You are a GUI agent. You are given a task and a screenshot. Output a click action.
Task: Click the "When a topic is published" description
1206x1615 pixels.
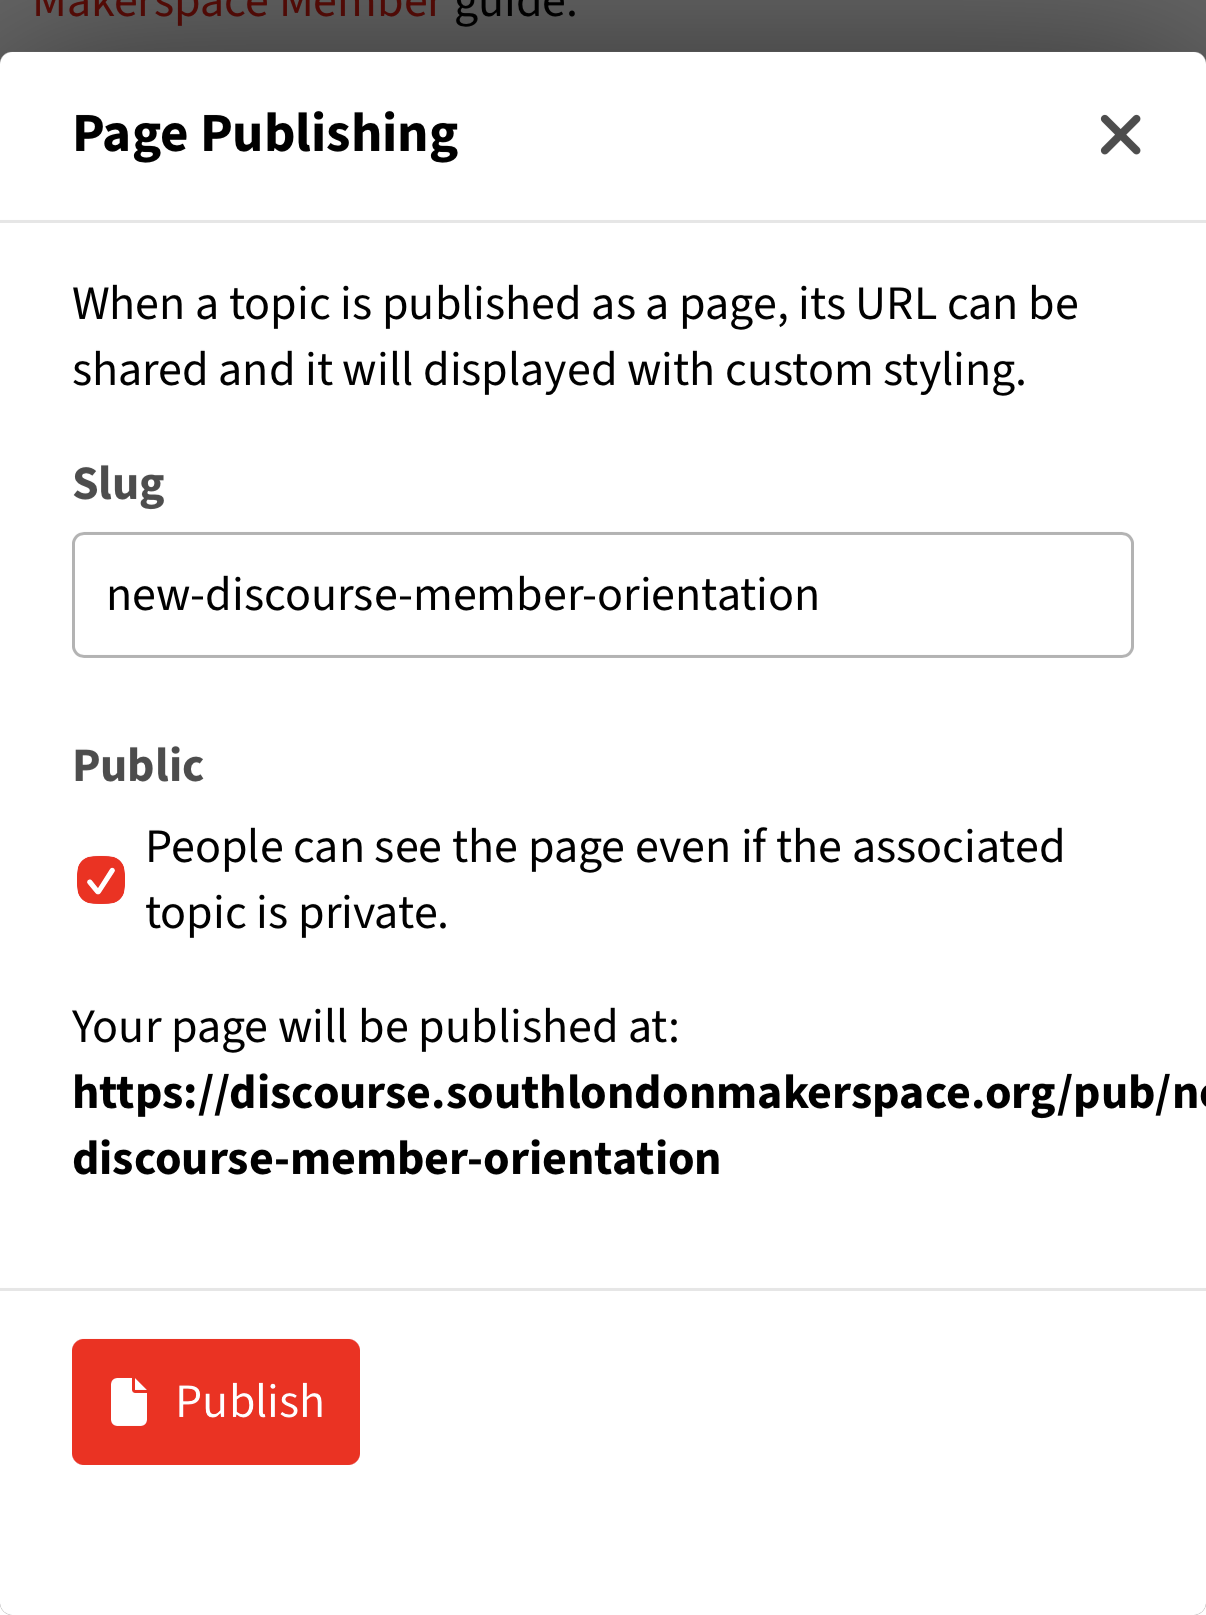point(575,304)
